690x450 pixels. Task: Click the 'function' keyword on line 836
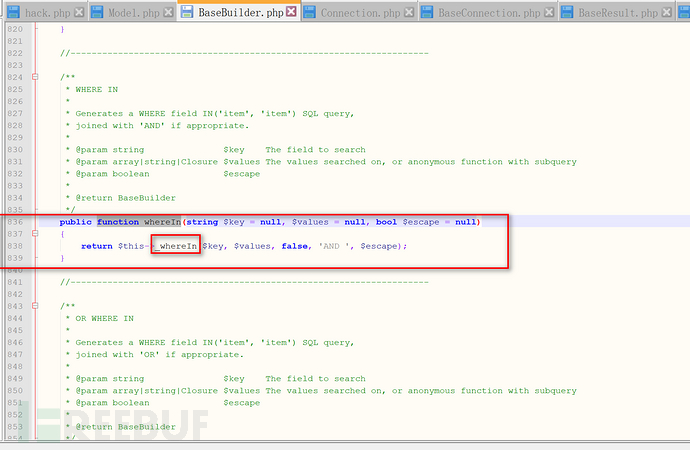[118, 222]
